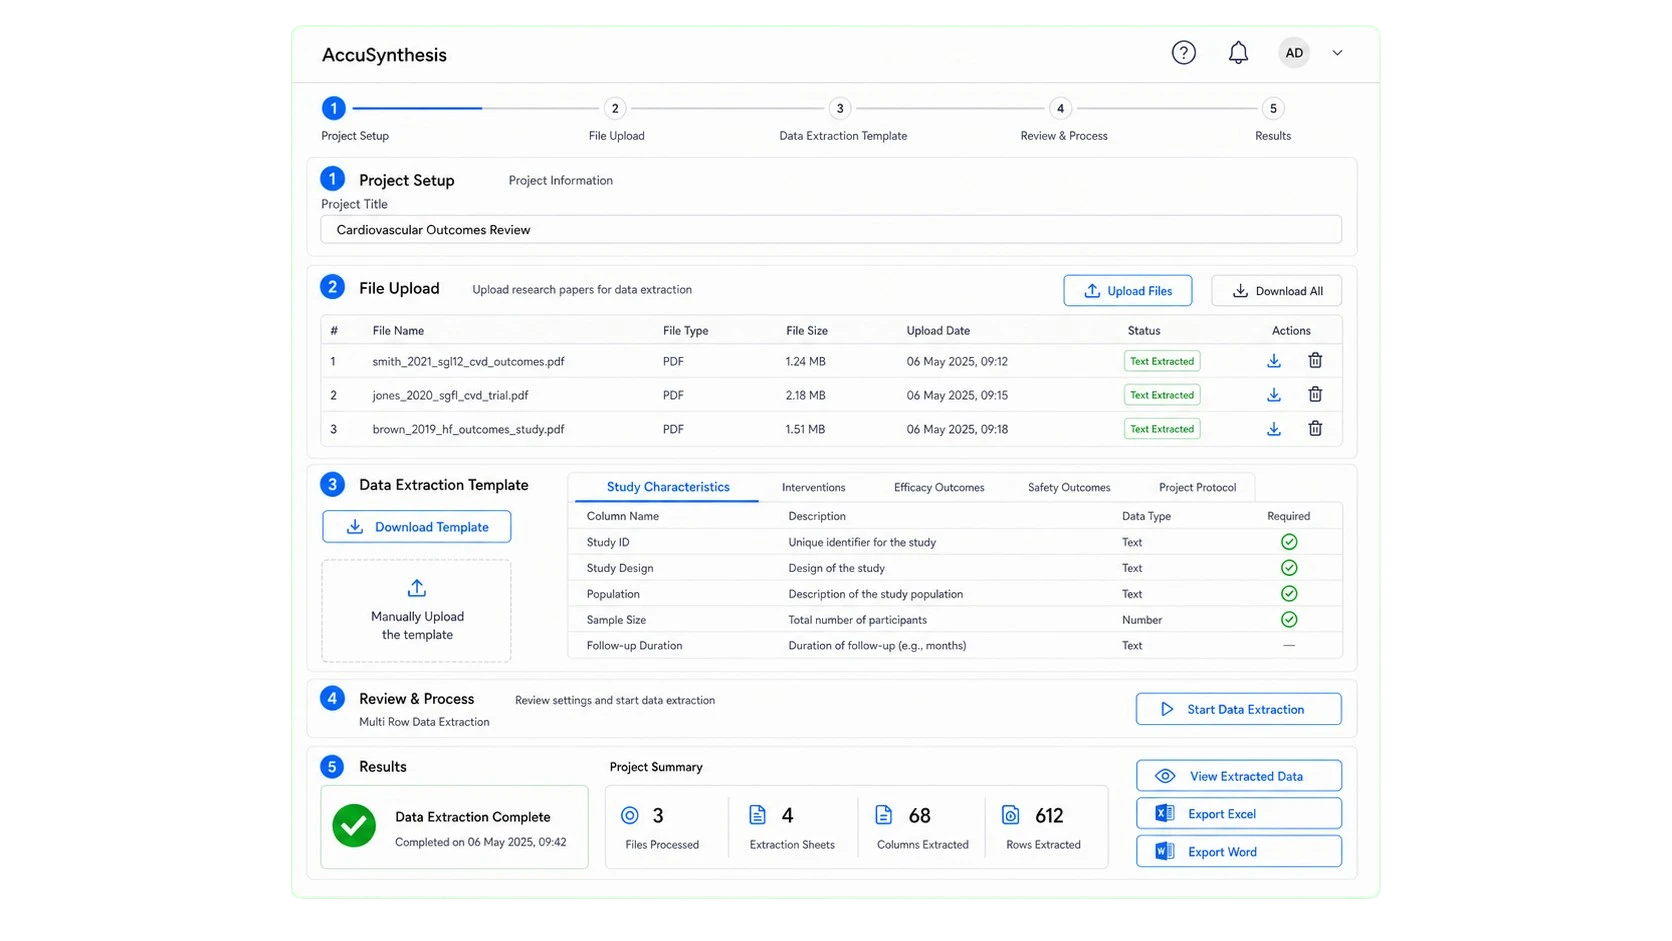Click the Upload Files button
The height and width of the screenshot is (941, 1672).
coord(1127,291)
